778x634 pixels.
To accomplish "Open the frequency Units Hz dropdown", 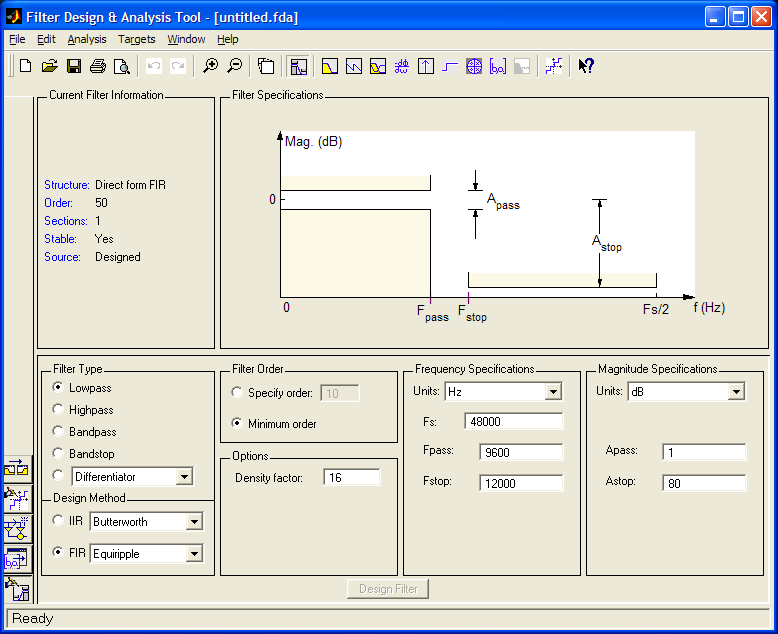I will (553, 392).
